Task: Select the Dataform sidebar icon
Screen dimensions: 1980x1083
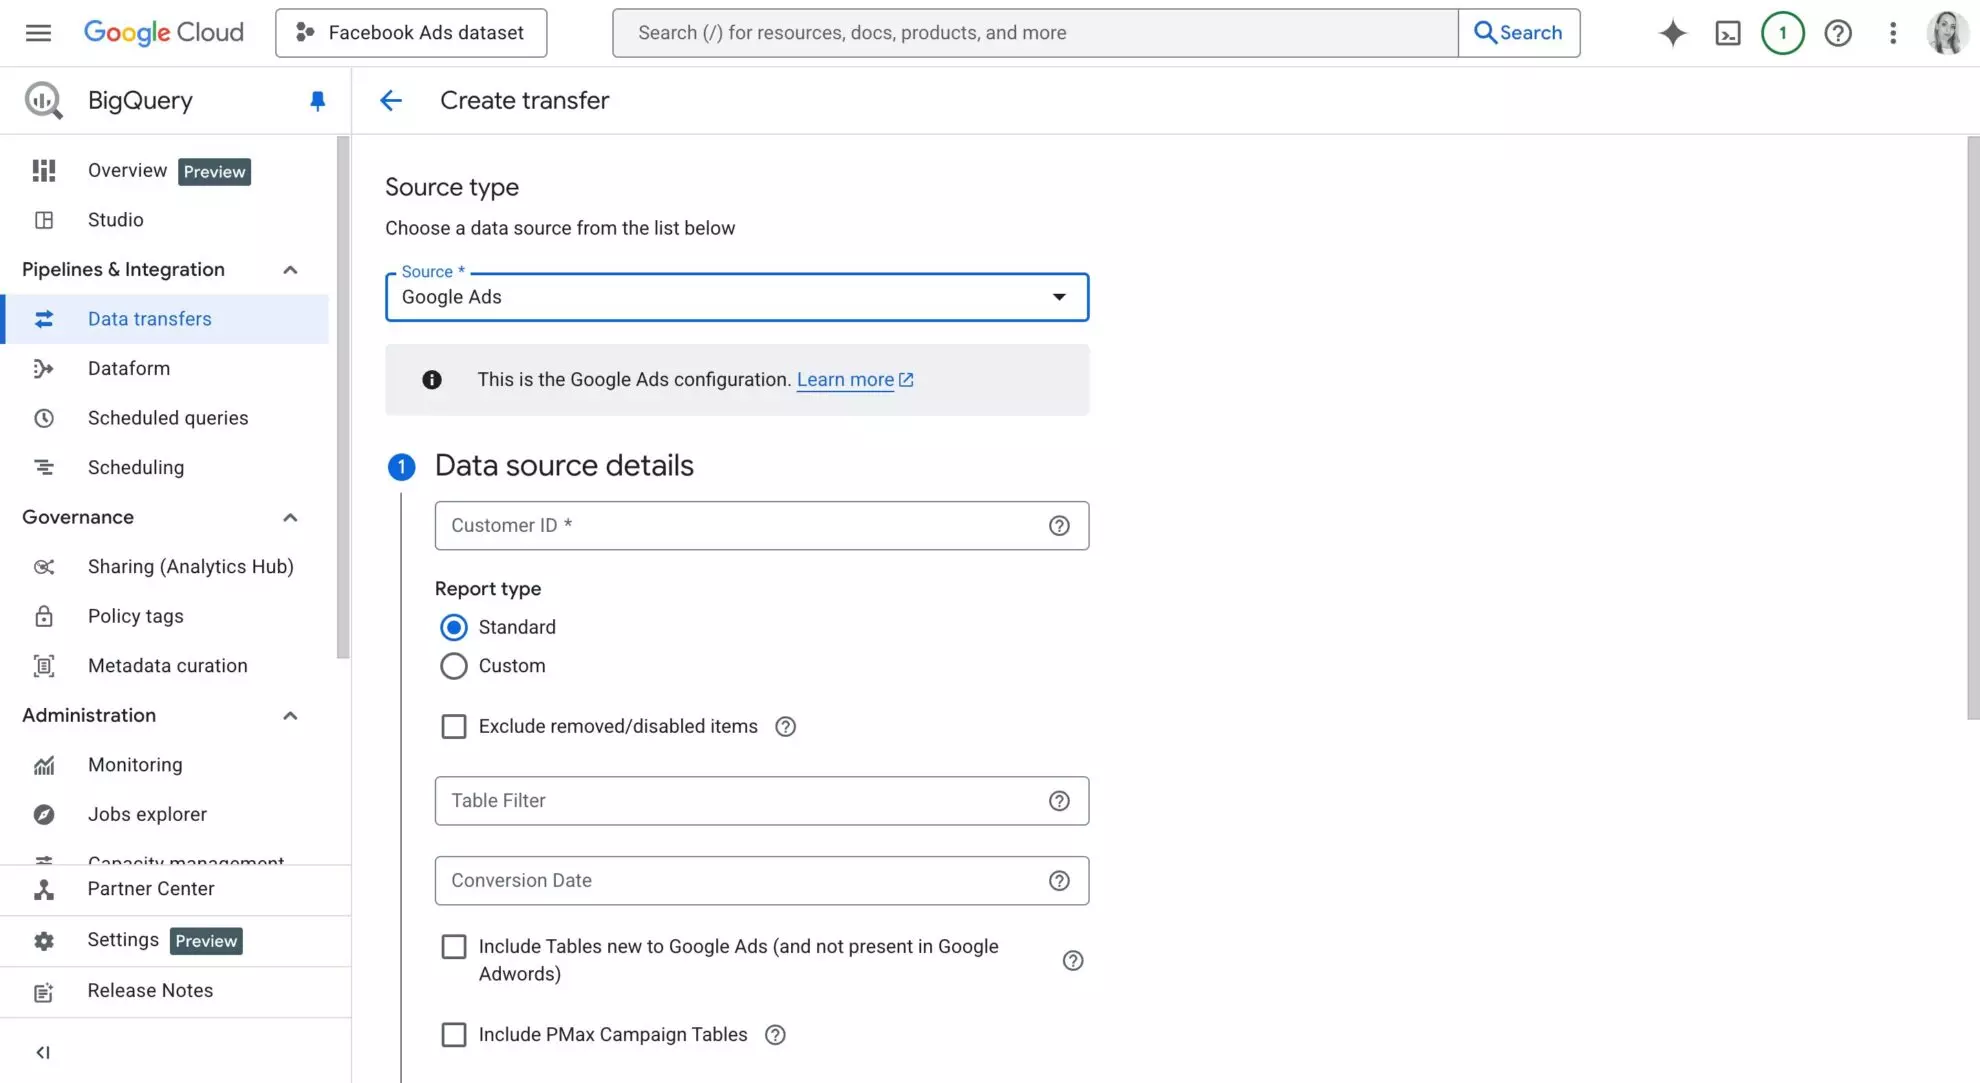Action: [x=44, y=368]
